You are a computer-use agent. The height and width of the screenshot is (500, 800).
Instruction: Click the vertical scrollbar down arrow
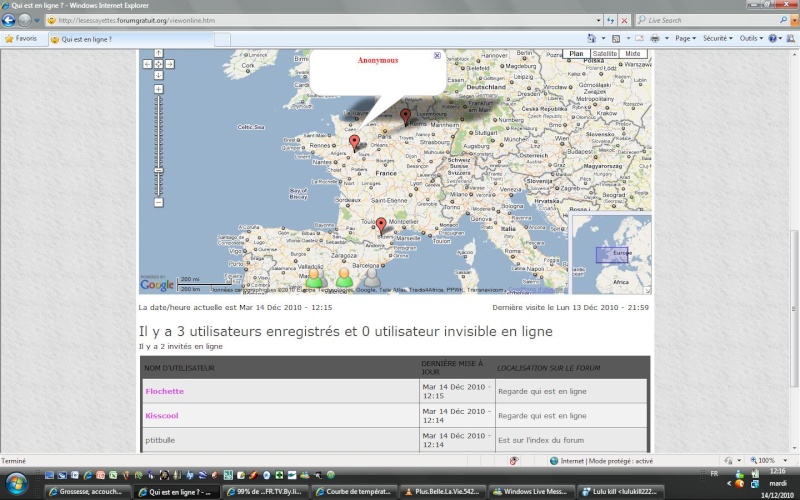point(793,448)
